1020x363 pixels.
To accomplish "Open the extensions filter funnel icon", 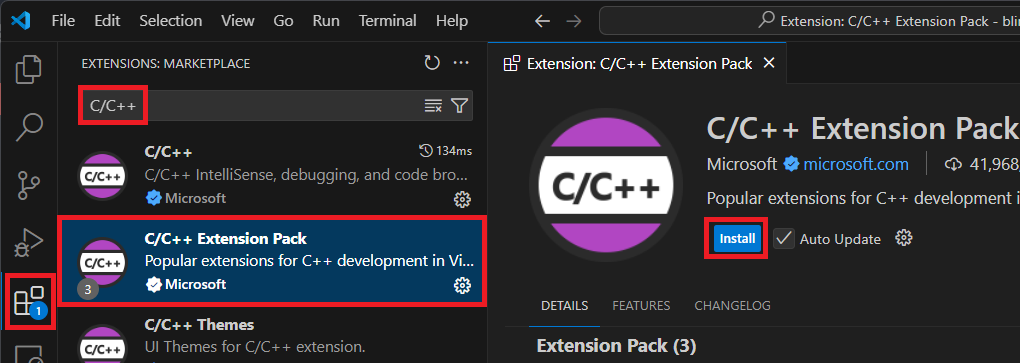I will [460, 106].
